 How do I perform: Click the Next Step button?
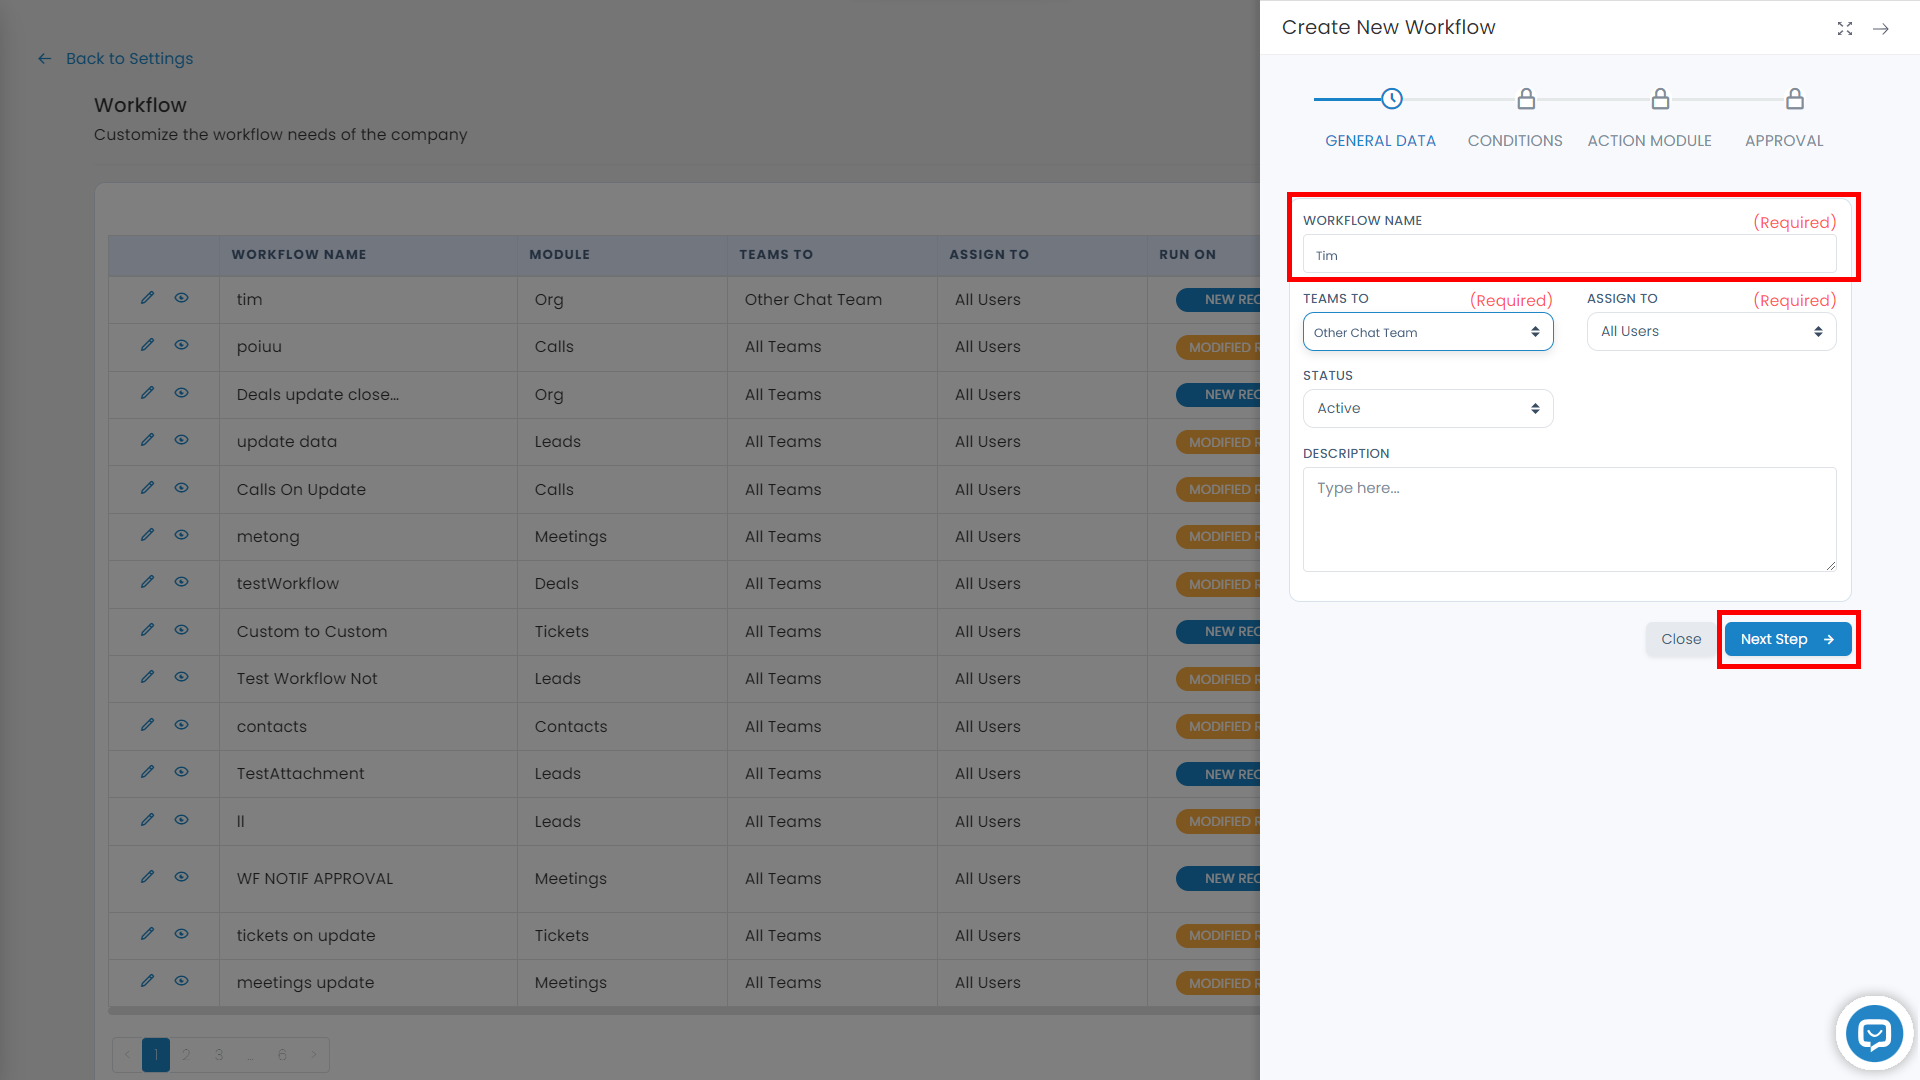pos(1787,639)
